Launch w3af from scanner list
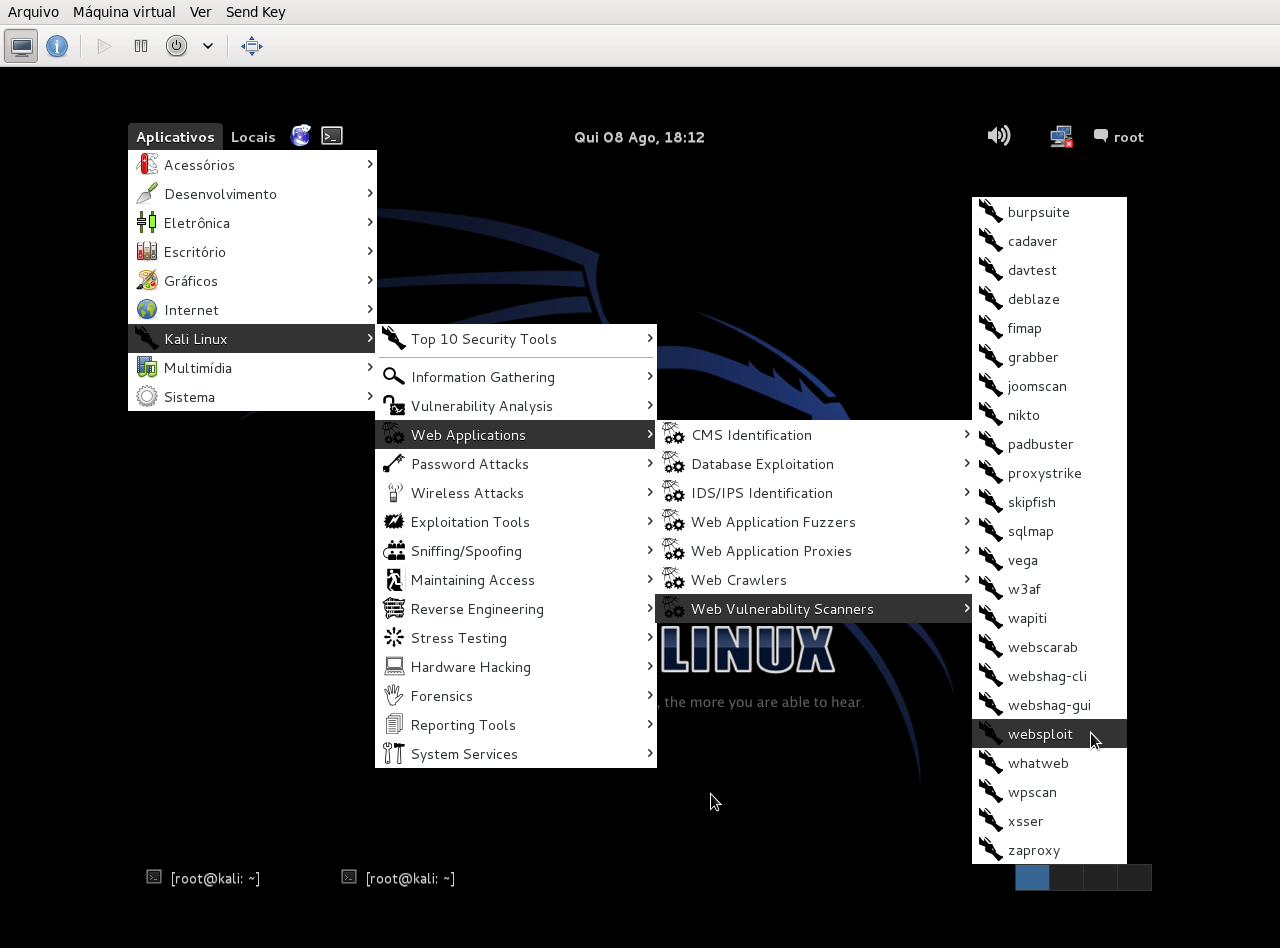 1049,589
